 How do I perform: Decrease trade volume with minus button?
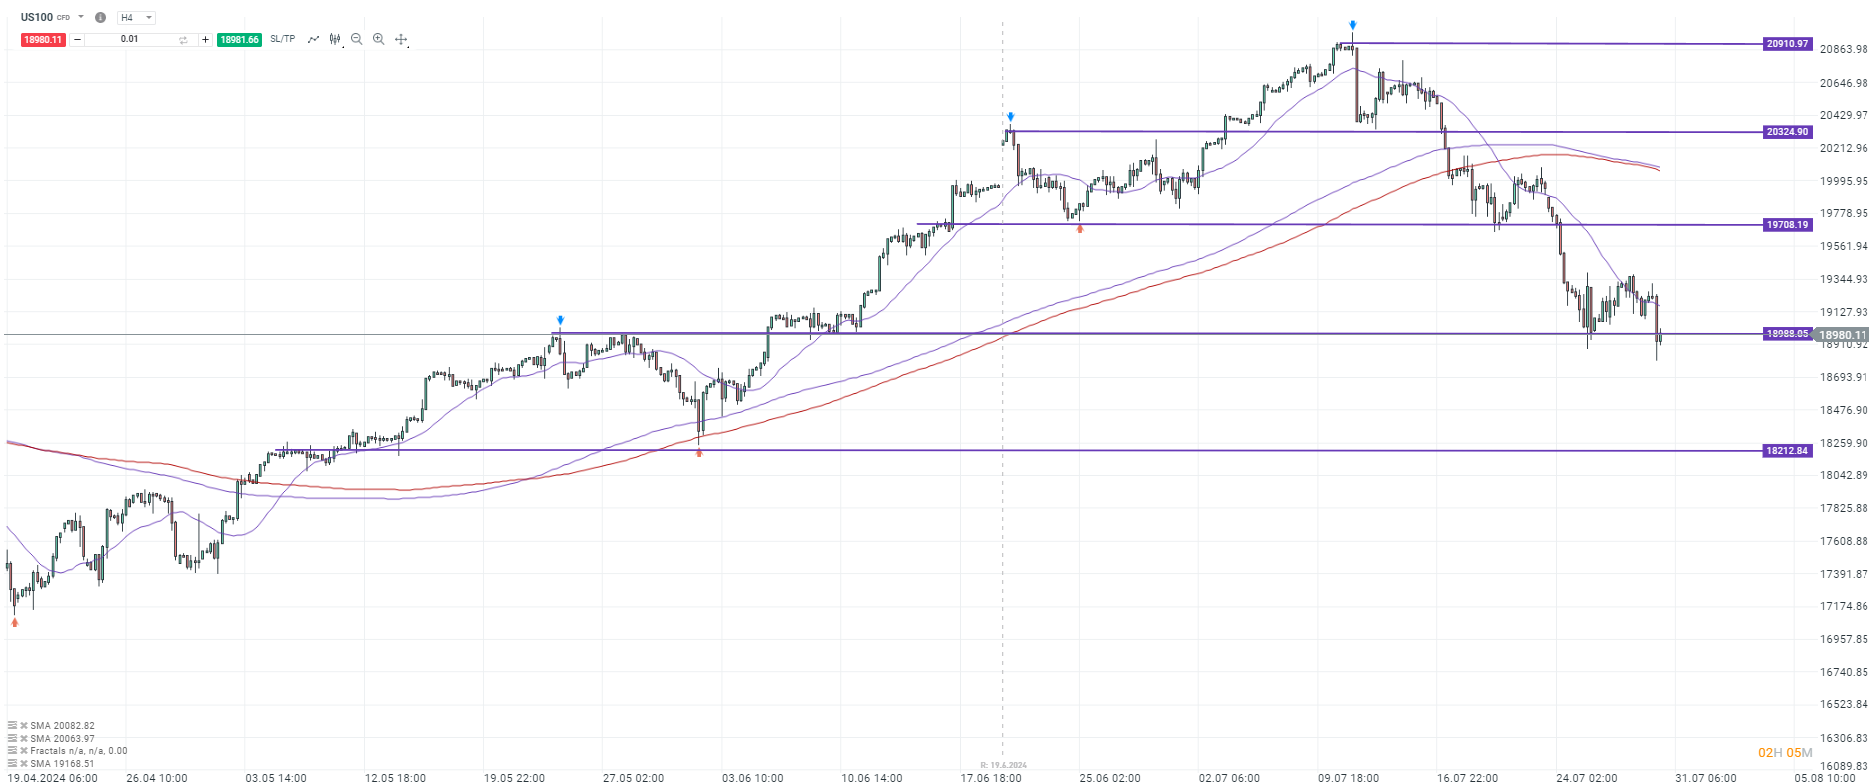[x=77, y=40]
